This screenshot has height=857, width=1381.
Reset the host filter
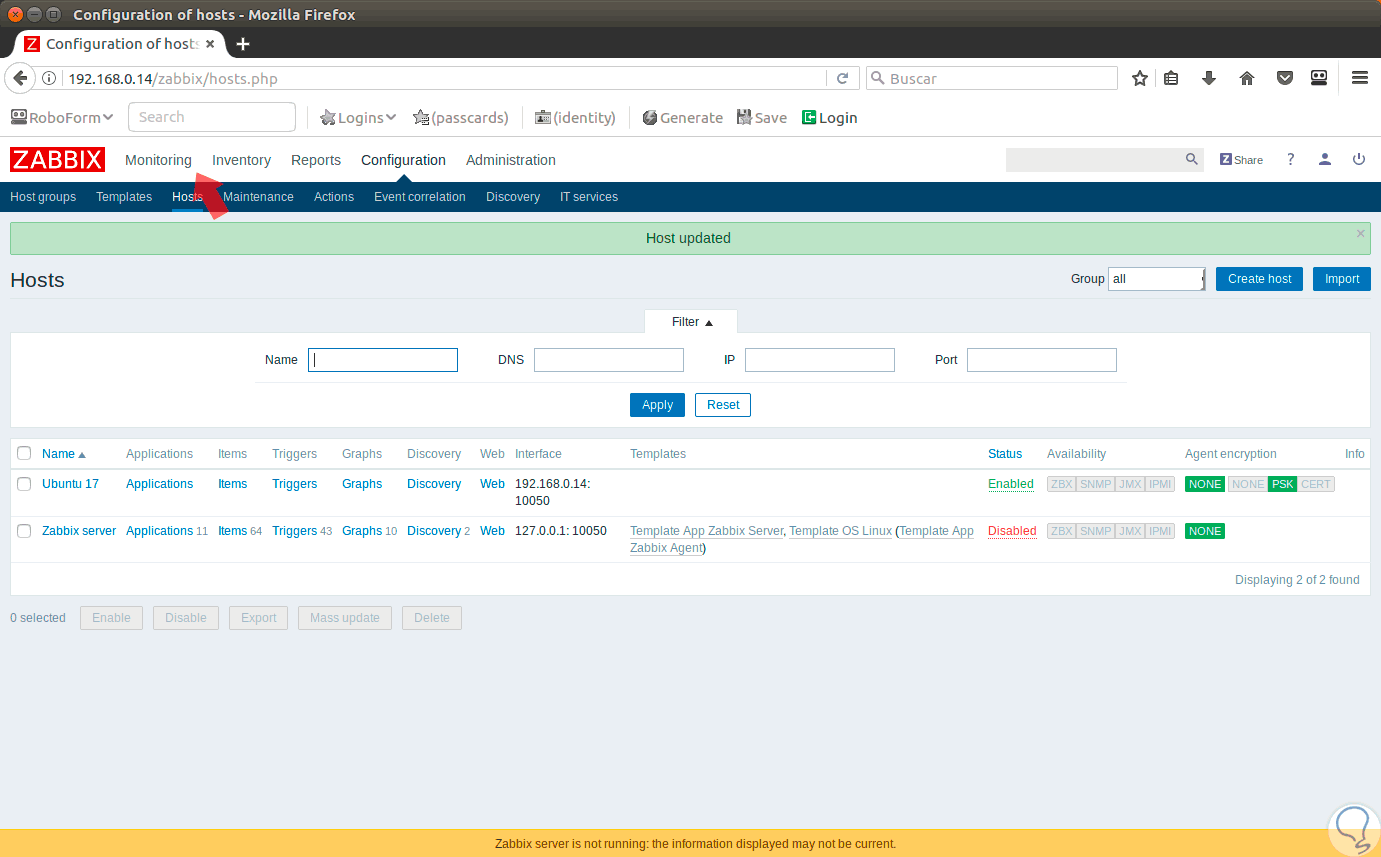point(723,405)
